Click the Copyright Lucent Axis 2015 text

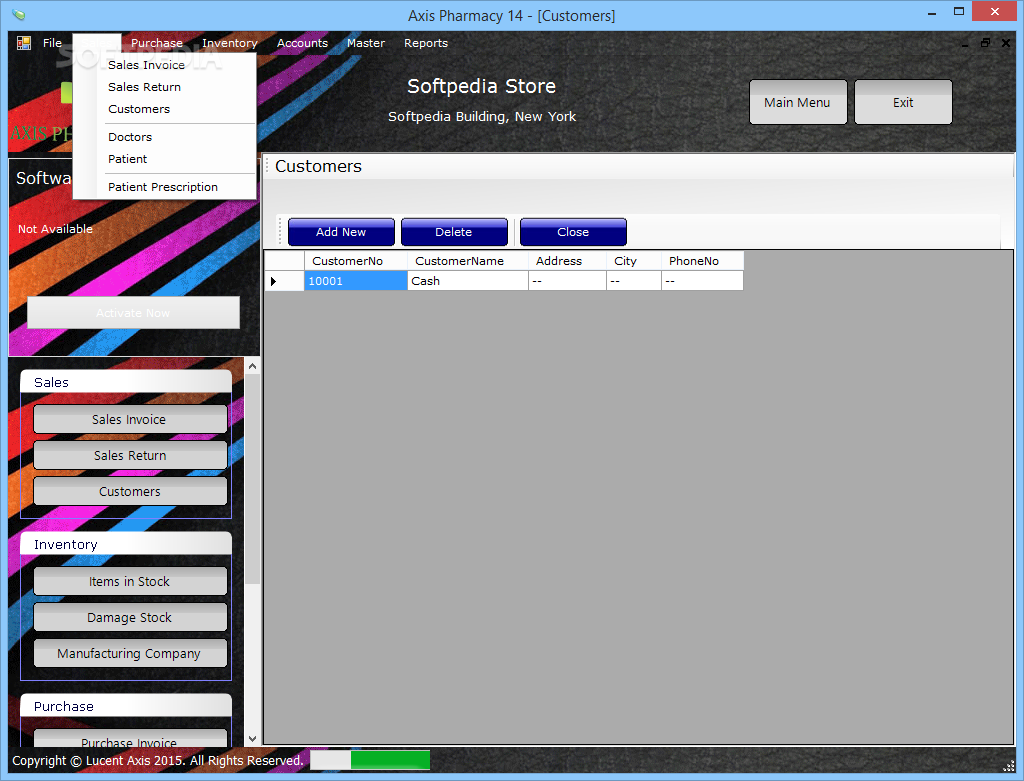click(157, 761)
